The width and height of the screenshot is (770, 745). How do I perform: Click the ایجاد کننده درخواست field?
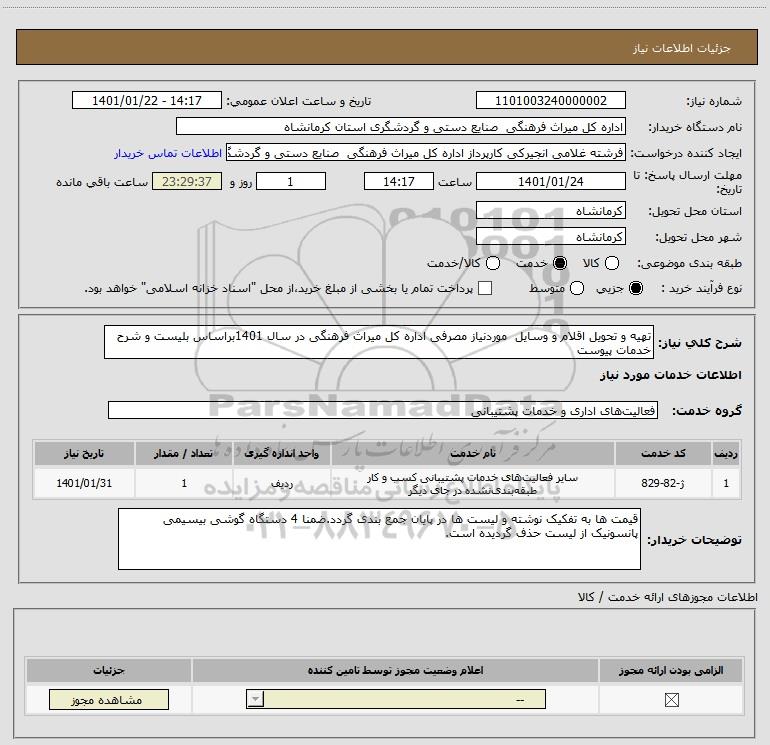pyautogui.click(x=426, y=153)
